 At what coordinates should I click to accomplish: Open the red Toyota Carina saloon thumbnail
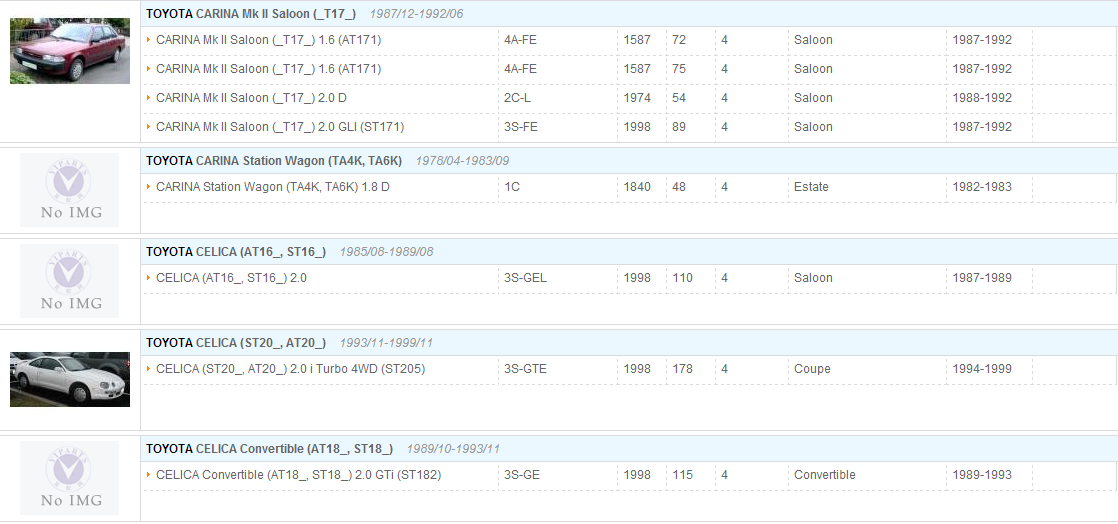(70, 51)
